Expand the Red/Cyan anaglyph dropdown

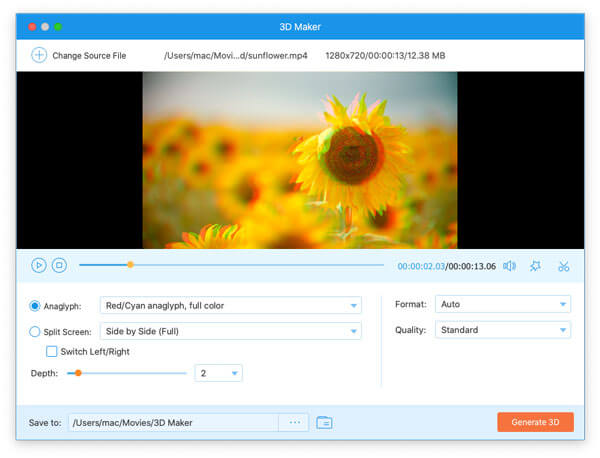click(353, 306)
